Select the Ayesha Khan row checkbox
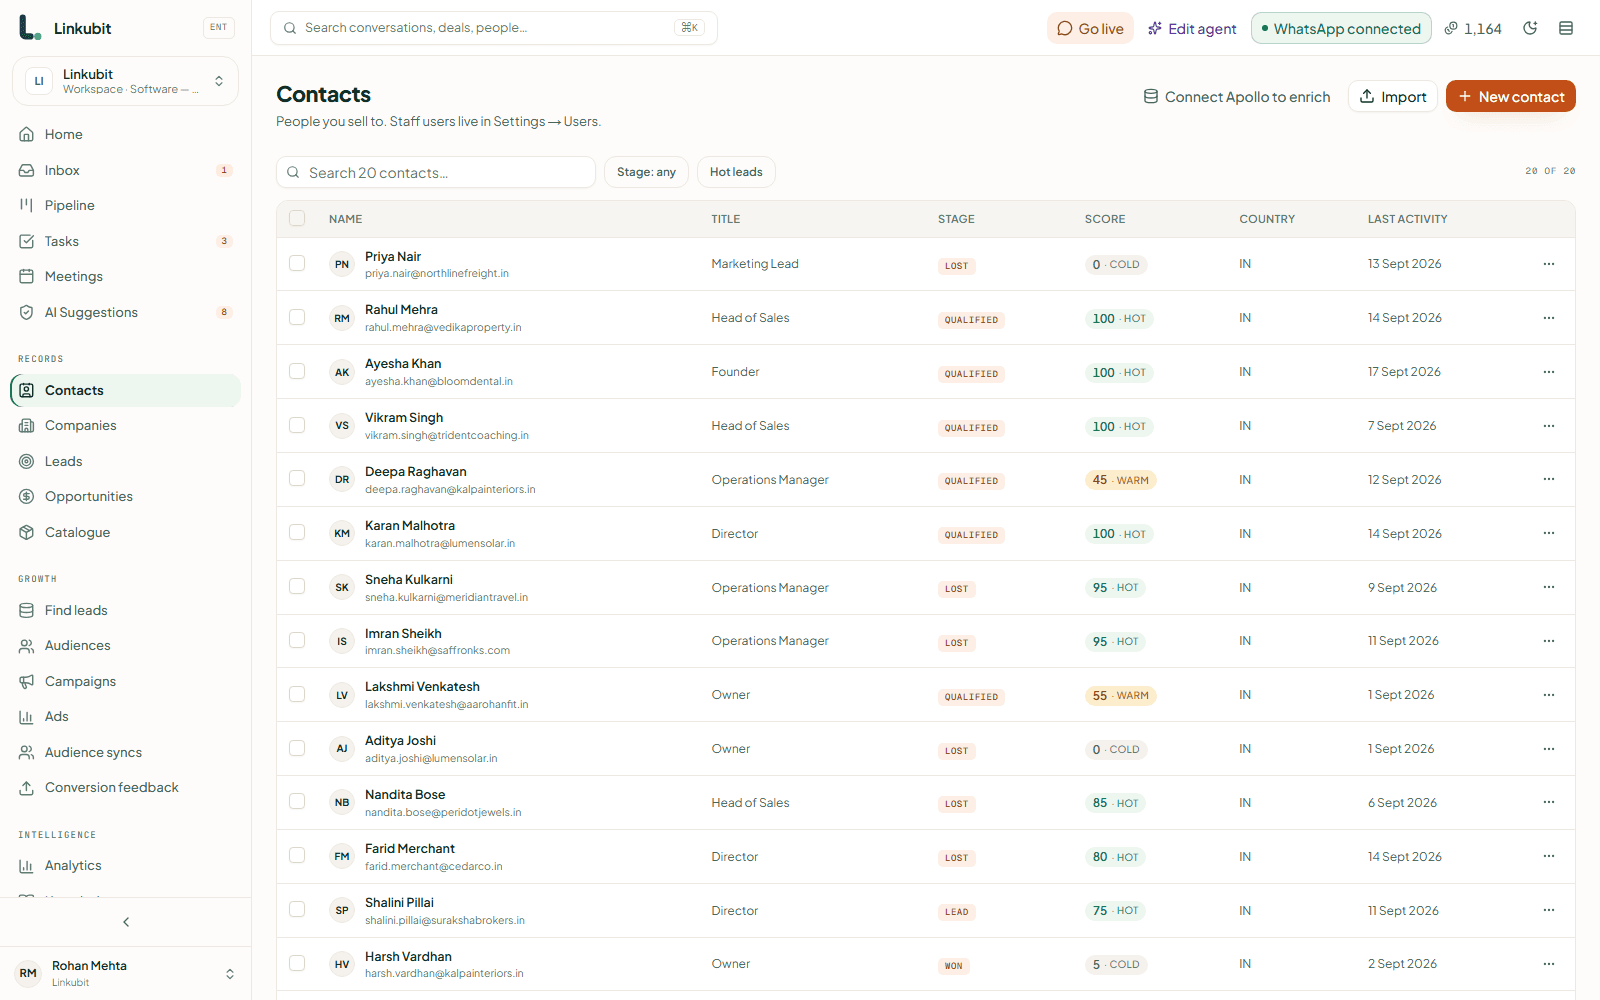 (297, 371)
